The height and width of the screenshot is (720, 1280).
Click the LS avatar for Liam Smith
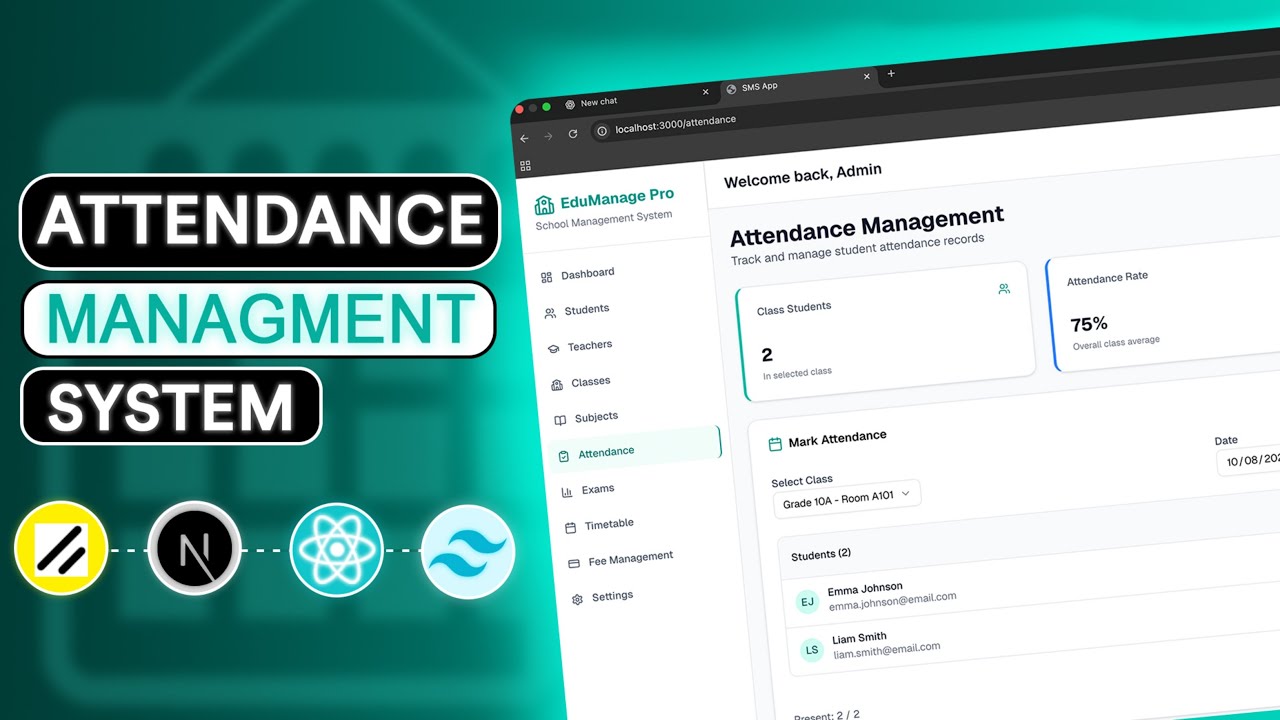tap(812, 650)
